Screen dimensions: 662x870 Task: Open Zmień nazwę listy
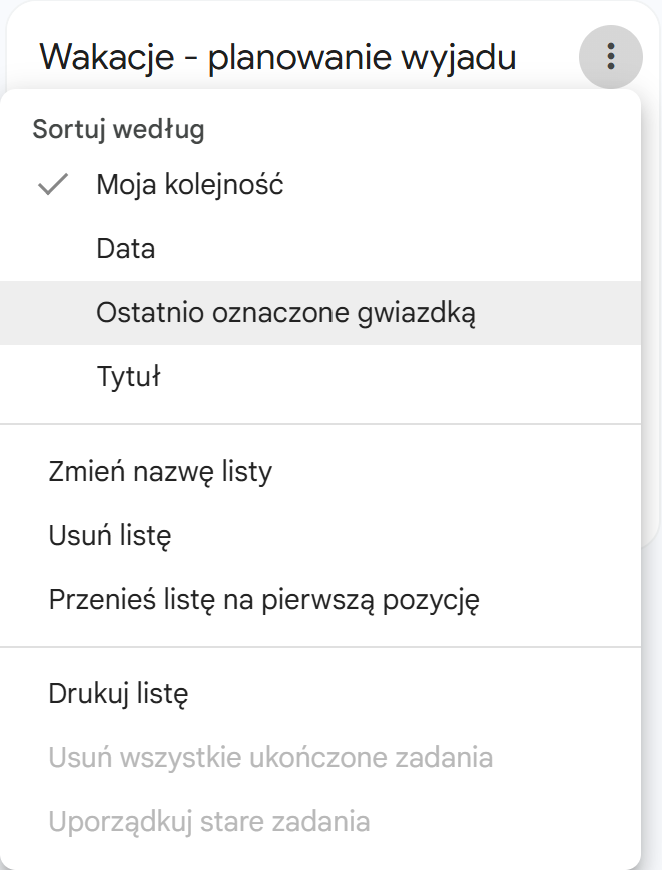(x=160, y=471)
